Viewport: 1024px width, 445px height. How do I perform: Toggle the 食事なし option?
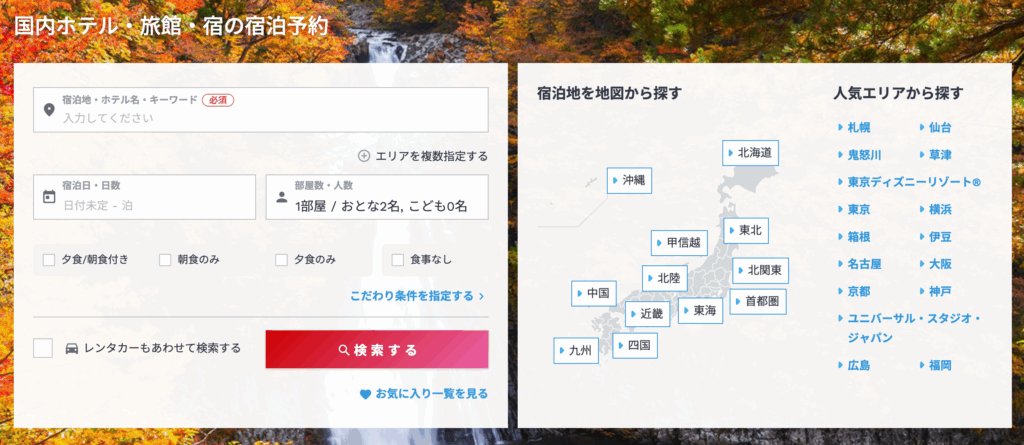pos(398,260)
